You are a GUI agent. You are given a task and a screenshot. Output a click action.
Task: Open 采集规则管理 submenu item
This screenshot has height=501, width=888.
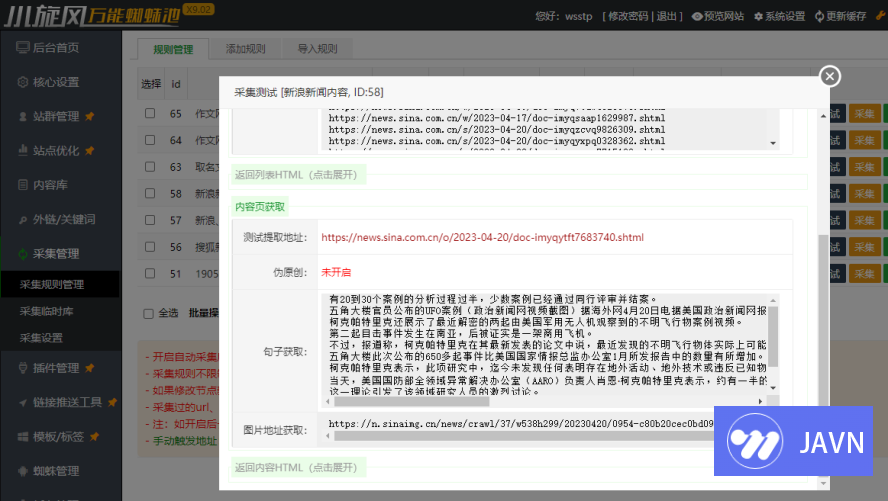pyautogui.click(x=61, y=284)
